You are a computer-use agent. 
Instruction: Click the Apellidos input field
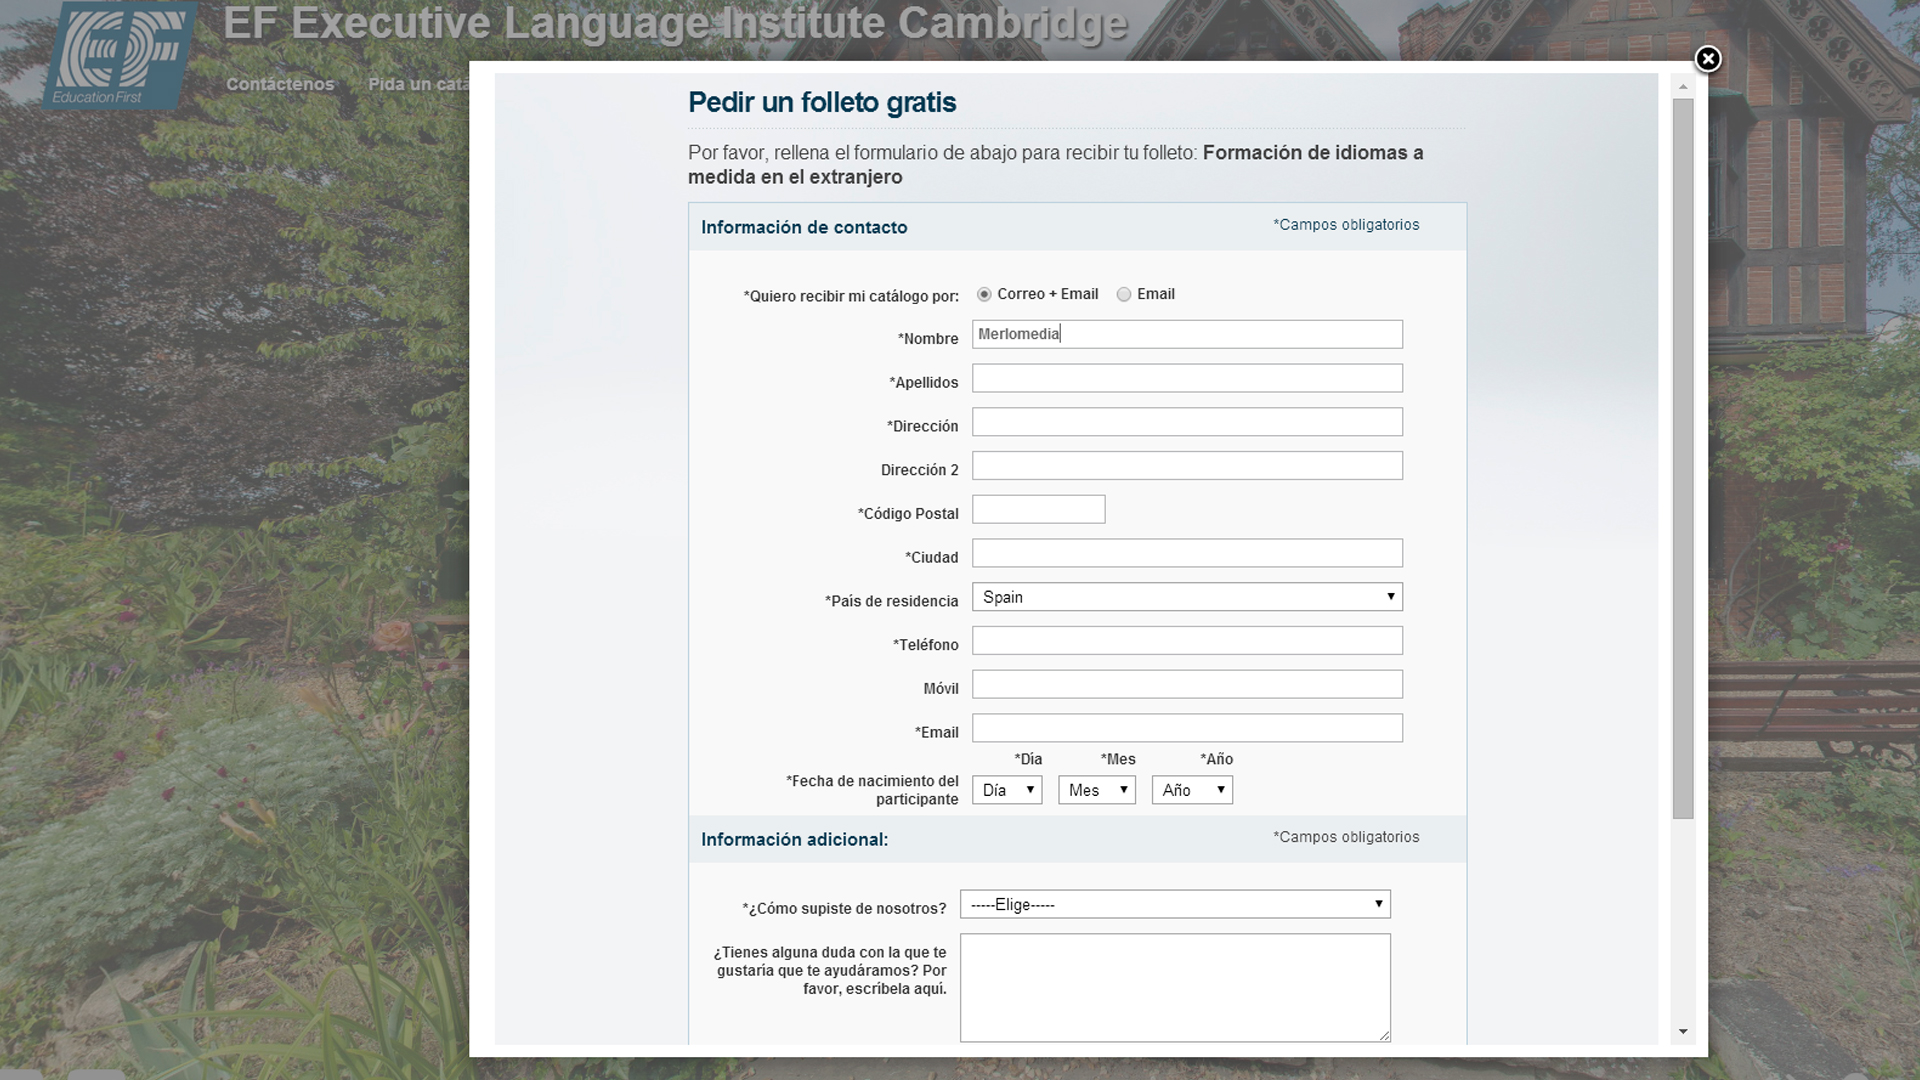coord(1186,378)
